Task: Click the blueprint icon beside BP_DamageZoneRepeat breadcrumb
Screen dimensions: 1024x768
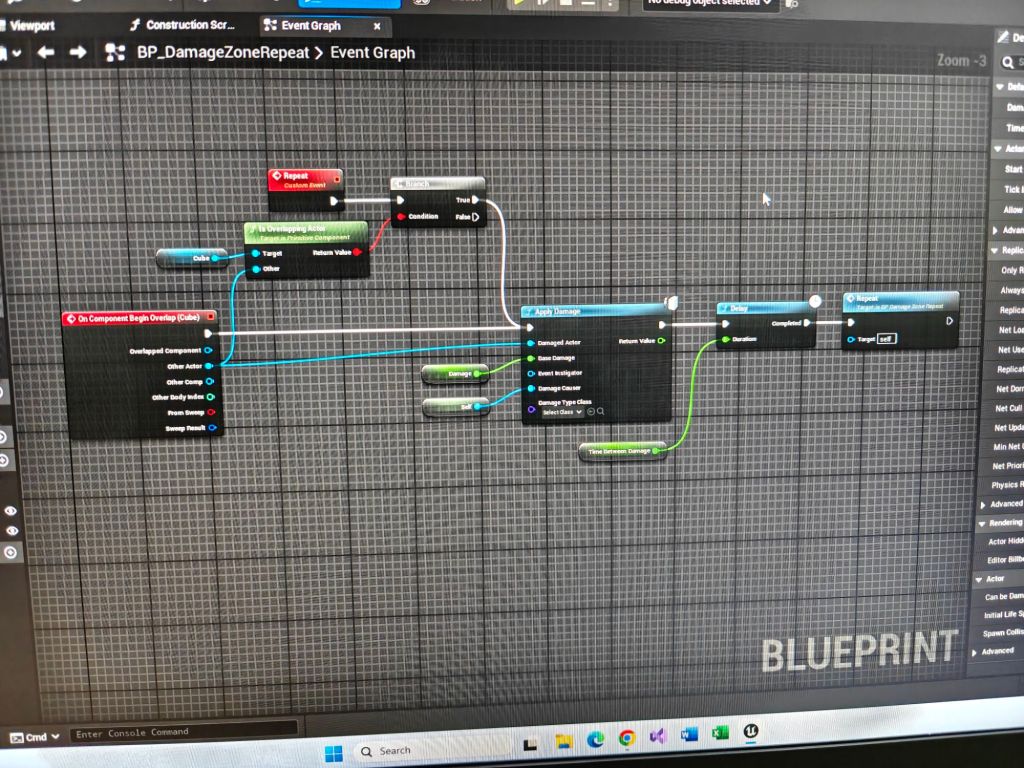Action: (x=115, y=53)
